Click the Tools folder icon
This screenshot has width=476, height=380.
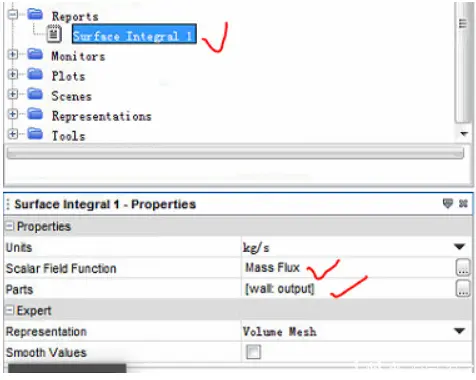(35, 134)
